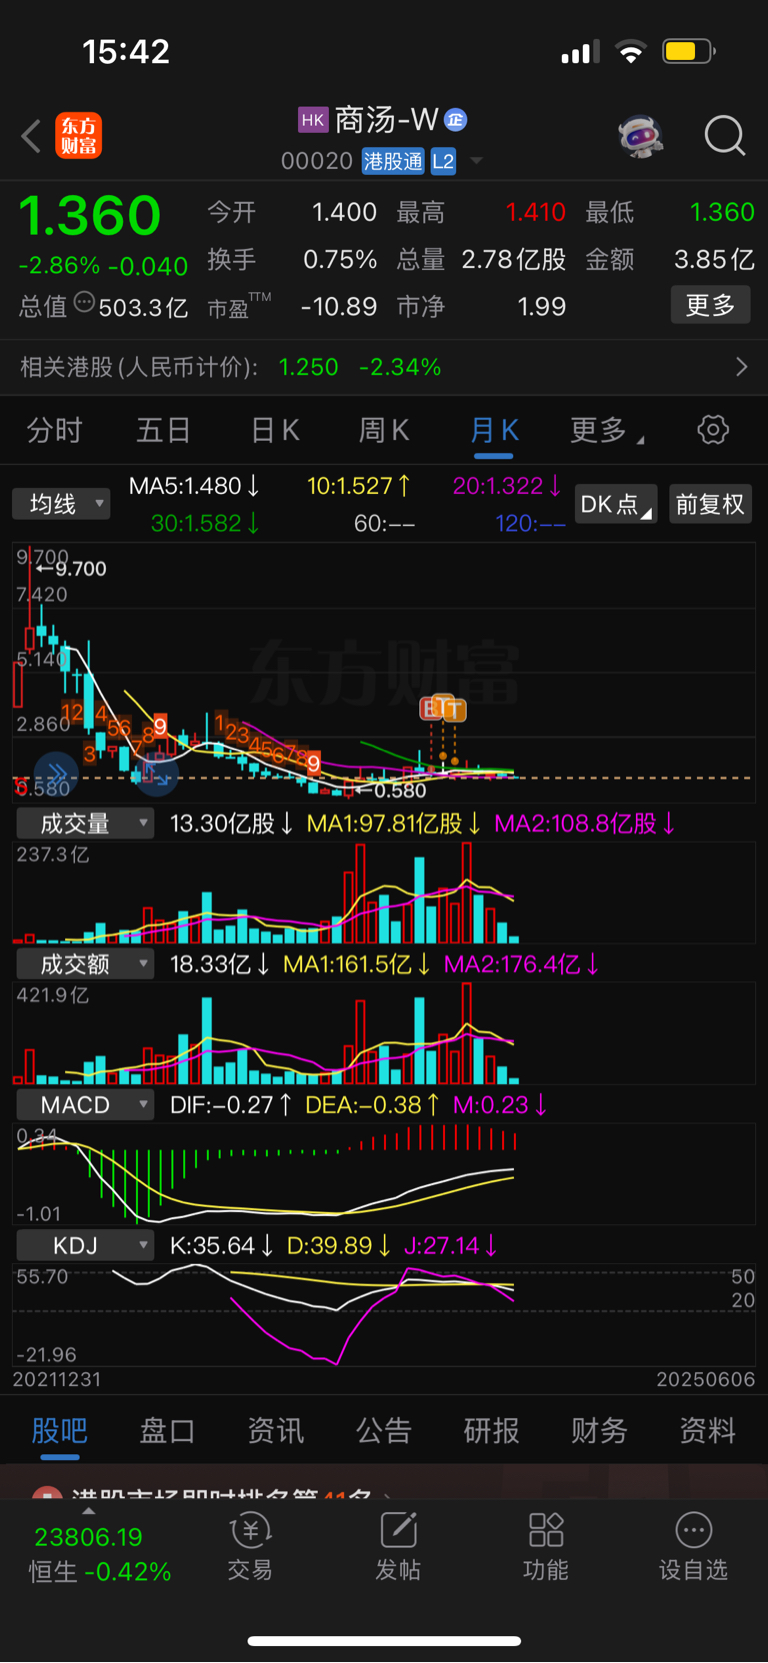Tap the battery status icon

(688, 51)
